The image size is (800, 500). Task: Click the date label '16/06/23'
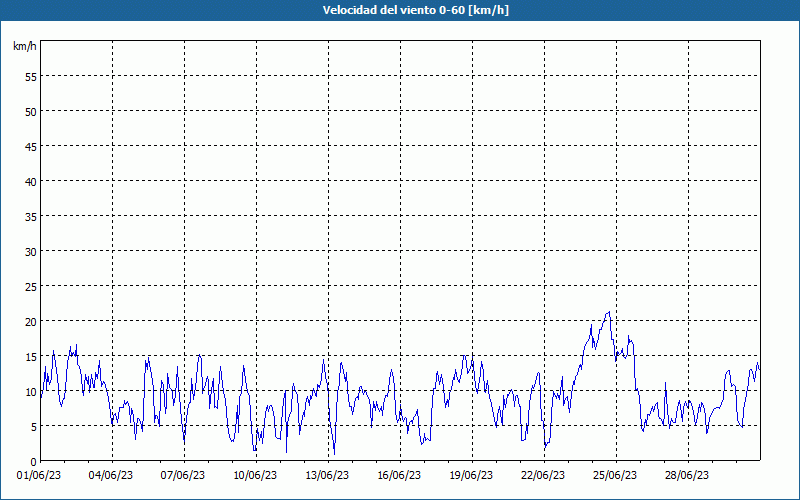pyautogui.click(x=399, y=476)
